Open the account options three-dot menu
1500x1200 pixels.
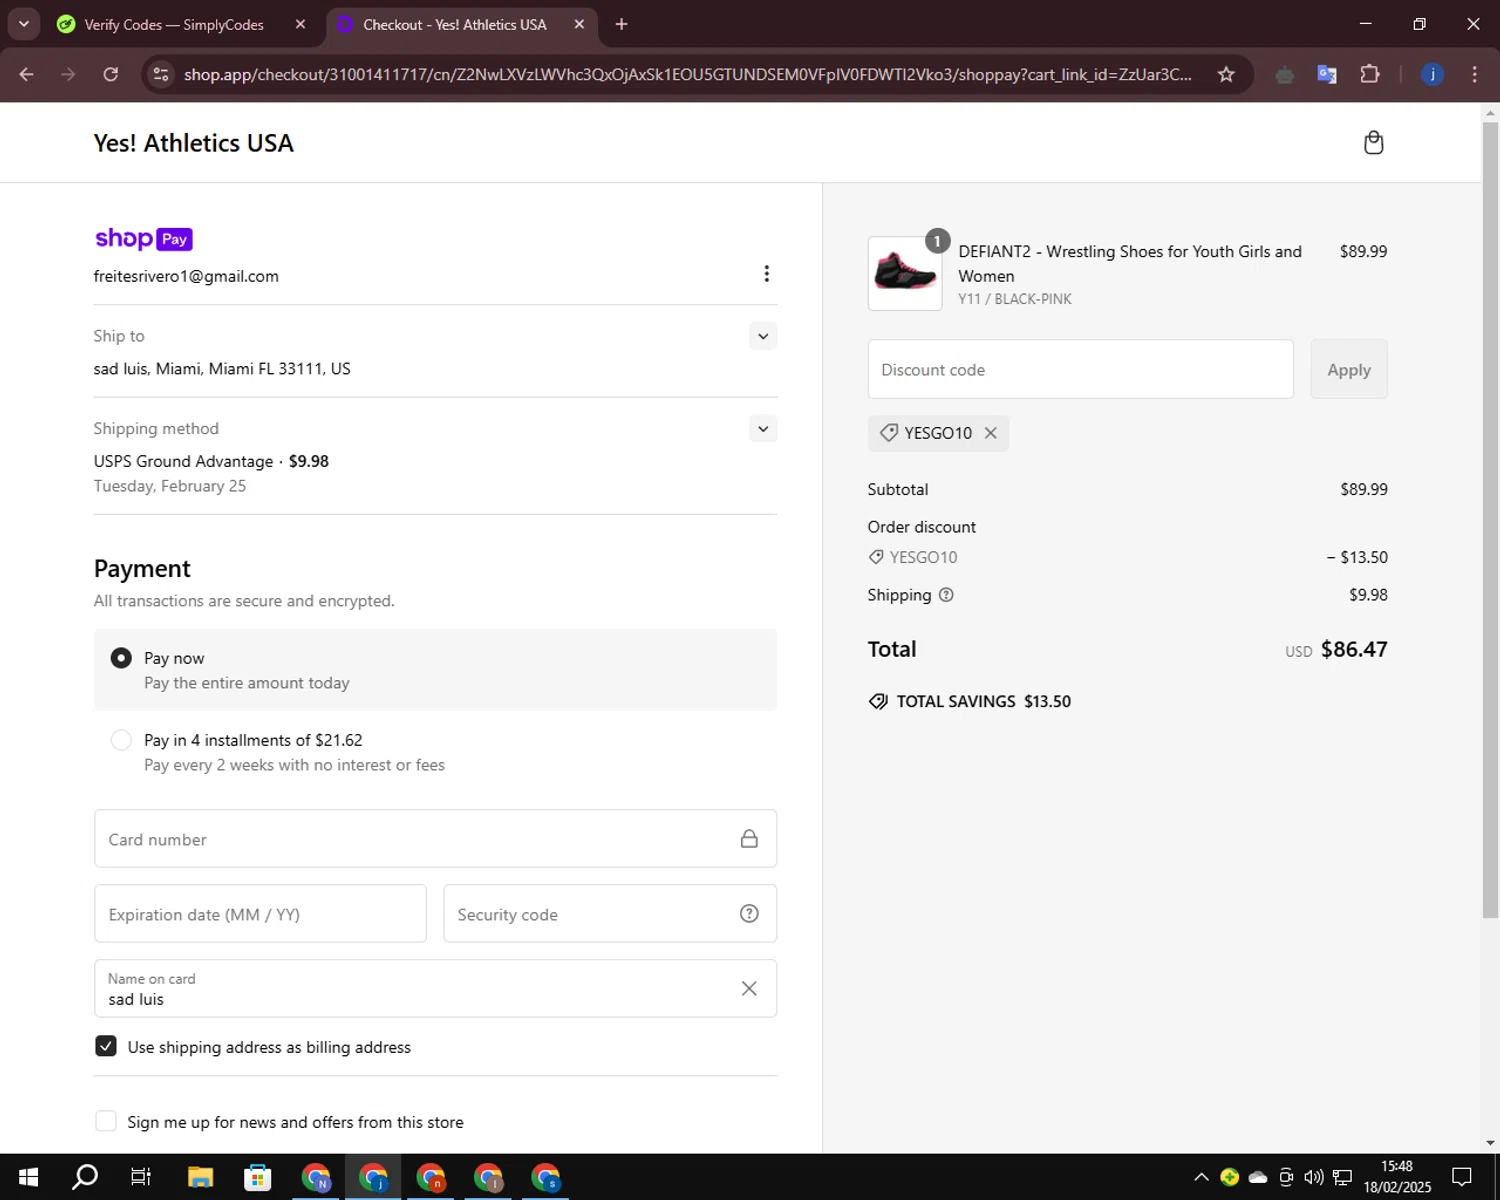click(766, 274)
